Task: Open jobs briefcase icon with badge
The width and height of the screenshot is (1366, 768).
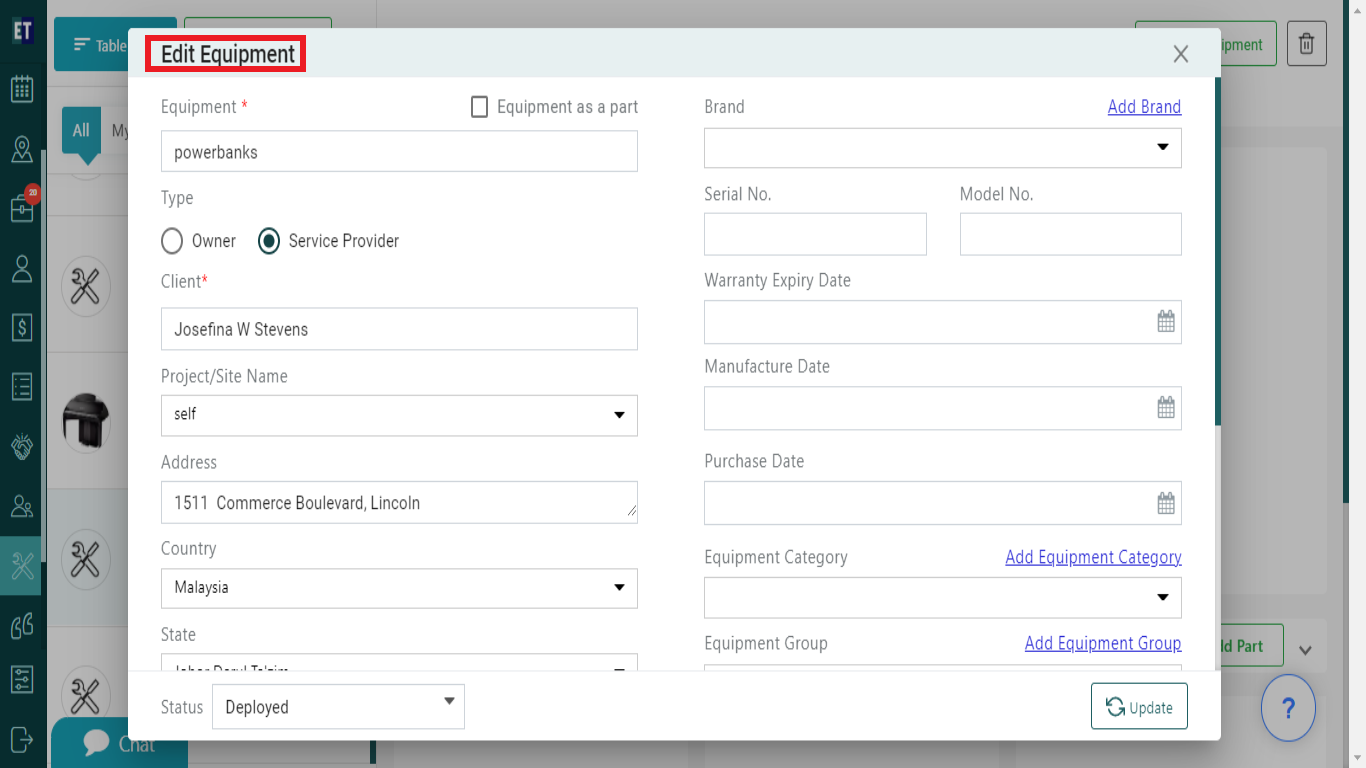Action: [22, 208]
